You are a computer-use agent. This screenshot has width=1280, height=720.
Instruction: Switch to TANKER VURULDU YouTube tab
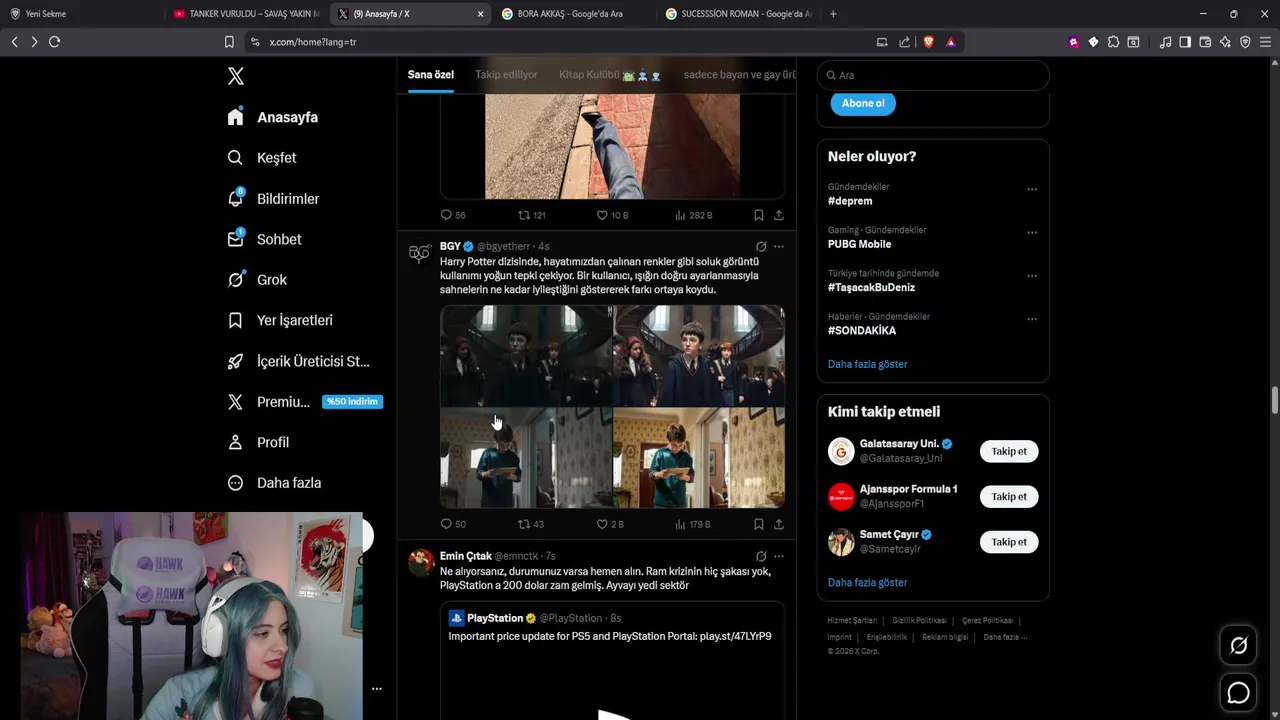click(245, 14)
